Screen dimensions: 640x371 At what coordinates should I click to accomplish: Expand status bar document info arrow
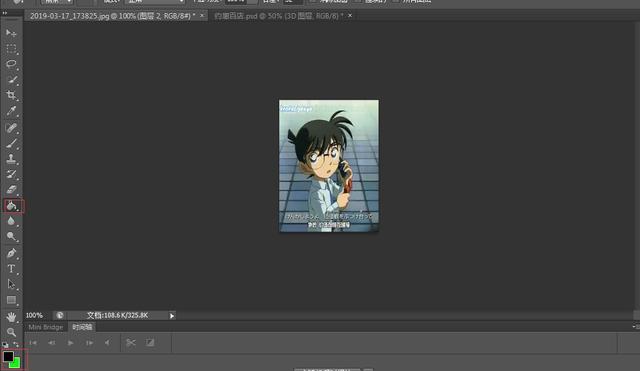(172, 315)
